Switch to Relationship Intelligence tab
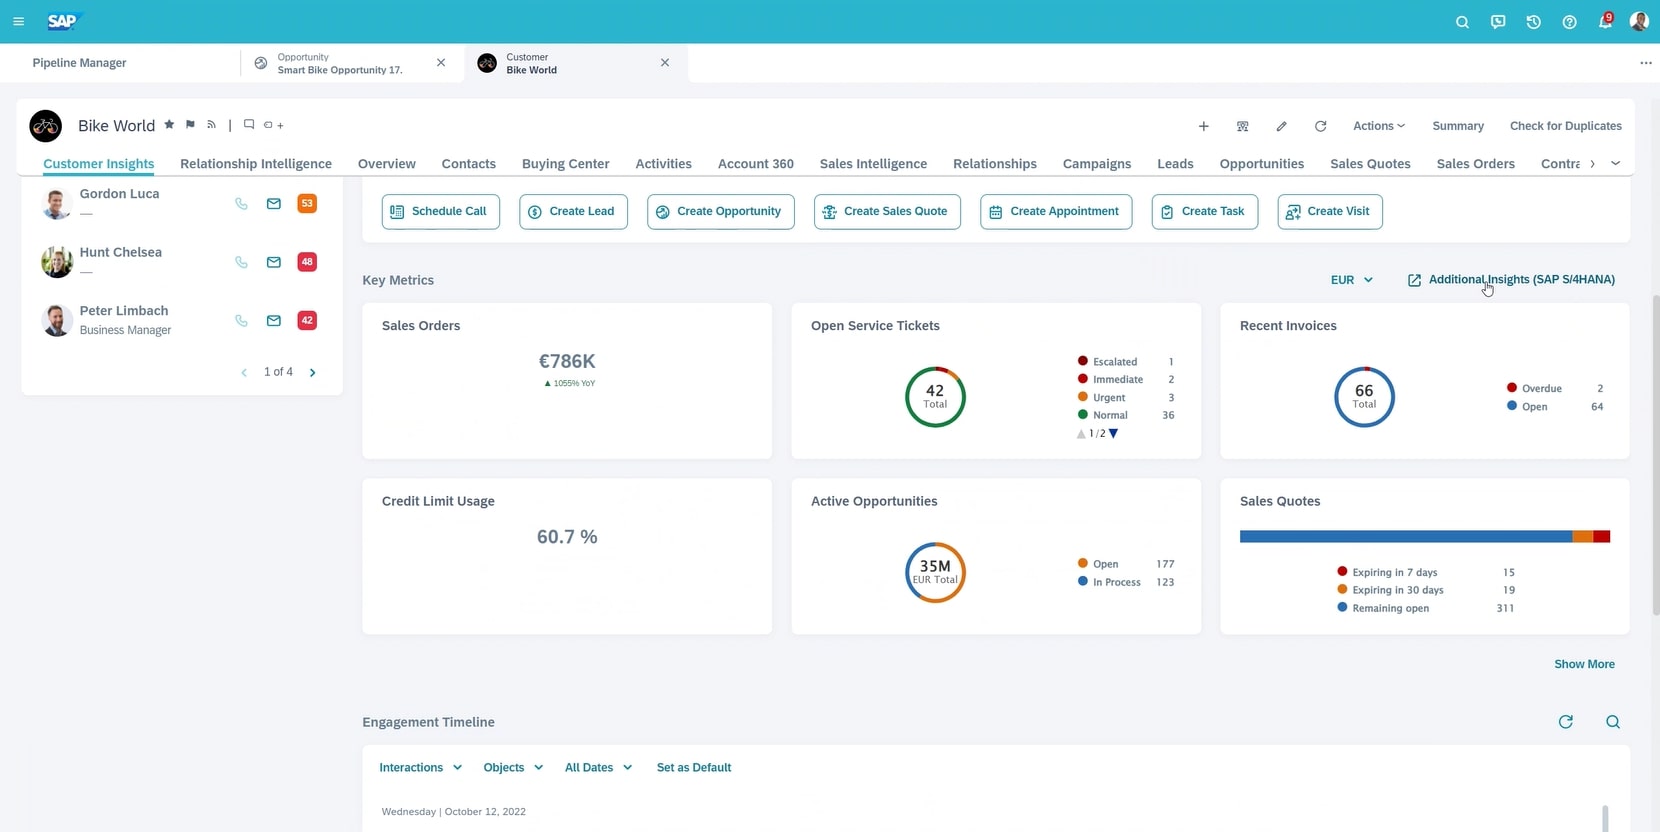Screen dimensions: 1660x832 pos(256,164)
